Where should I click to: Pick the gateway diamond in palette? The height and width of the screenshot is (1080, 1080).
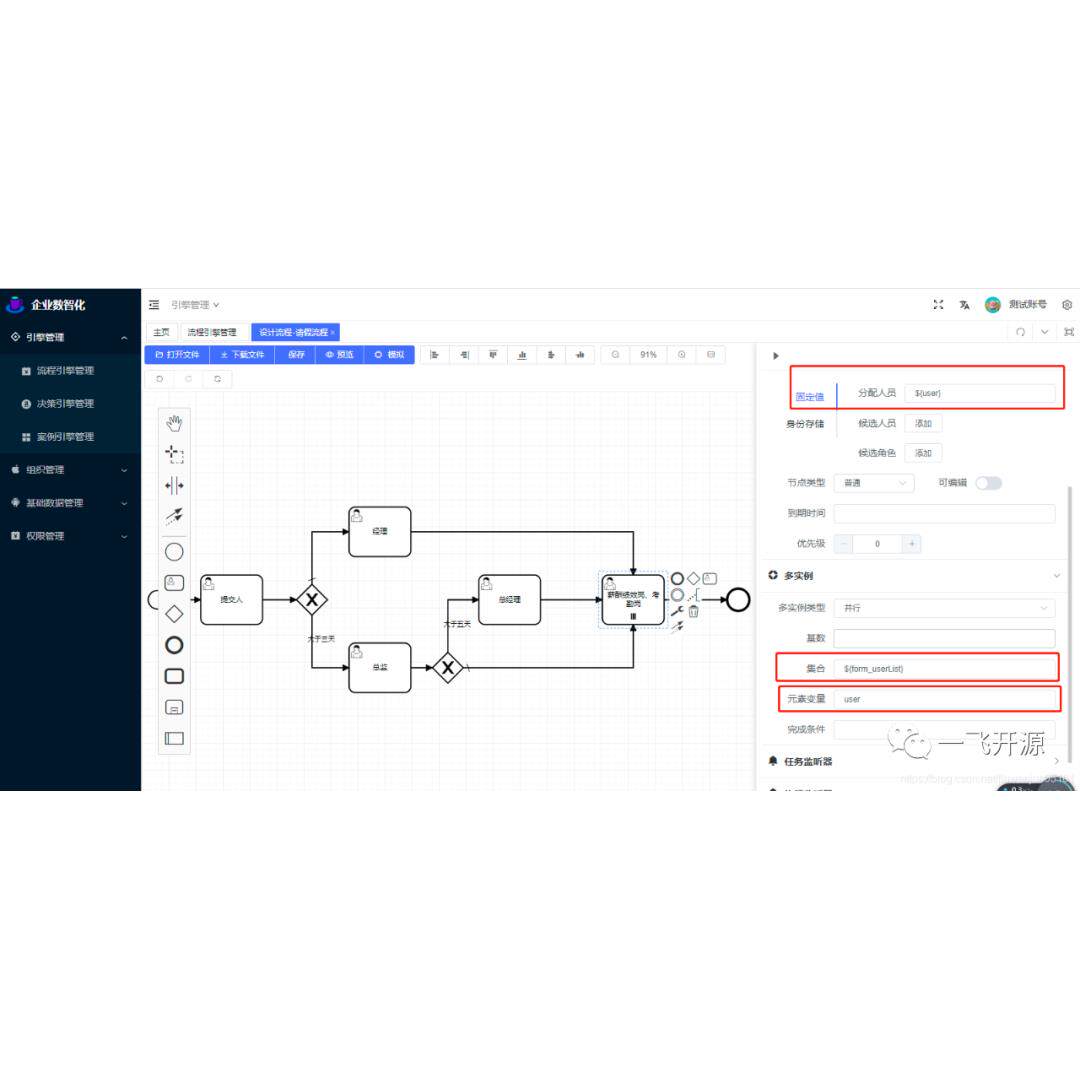point(174,614)
